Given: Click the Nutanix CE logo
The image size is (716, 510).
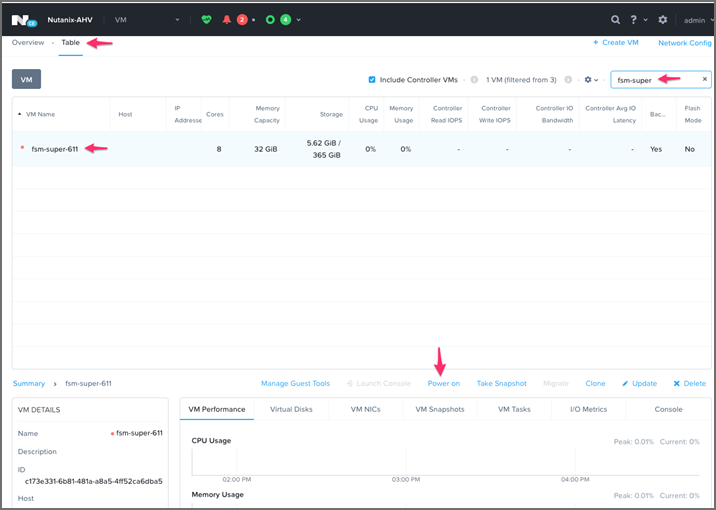Looking at the screenshot, I should tap(24, 21).
